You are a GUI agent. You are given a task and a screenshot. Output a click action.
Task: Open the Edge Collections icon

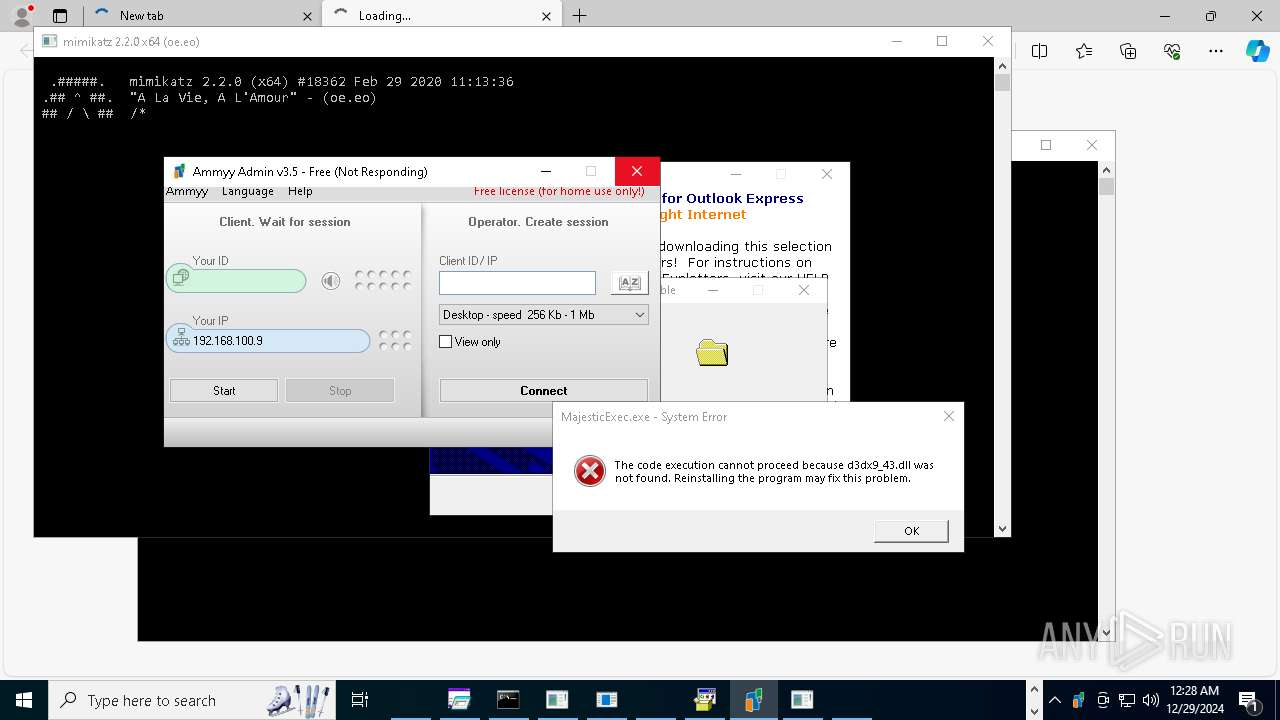(1128, 51)
